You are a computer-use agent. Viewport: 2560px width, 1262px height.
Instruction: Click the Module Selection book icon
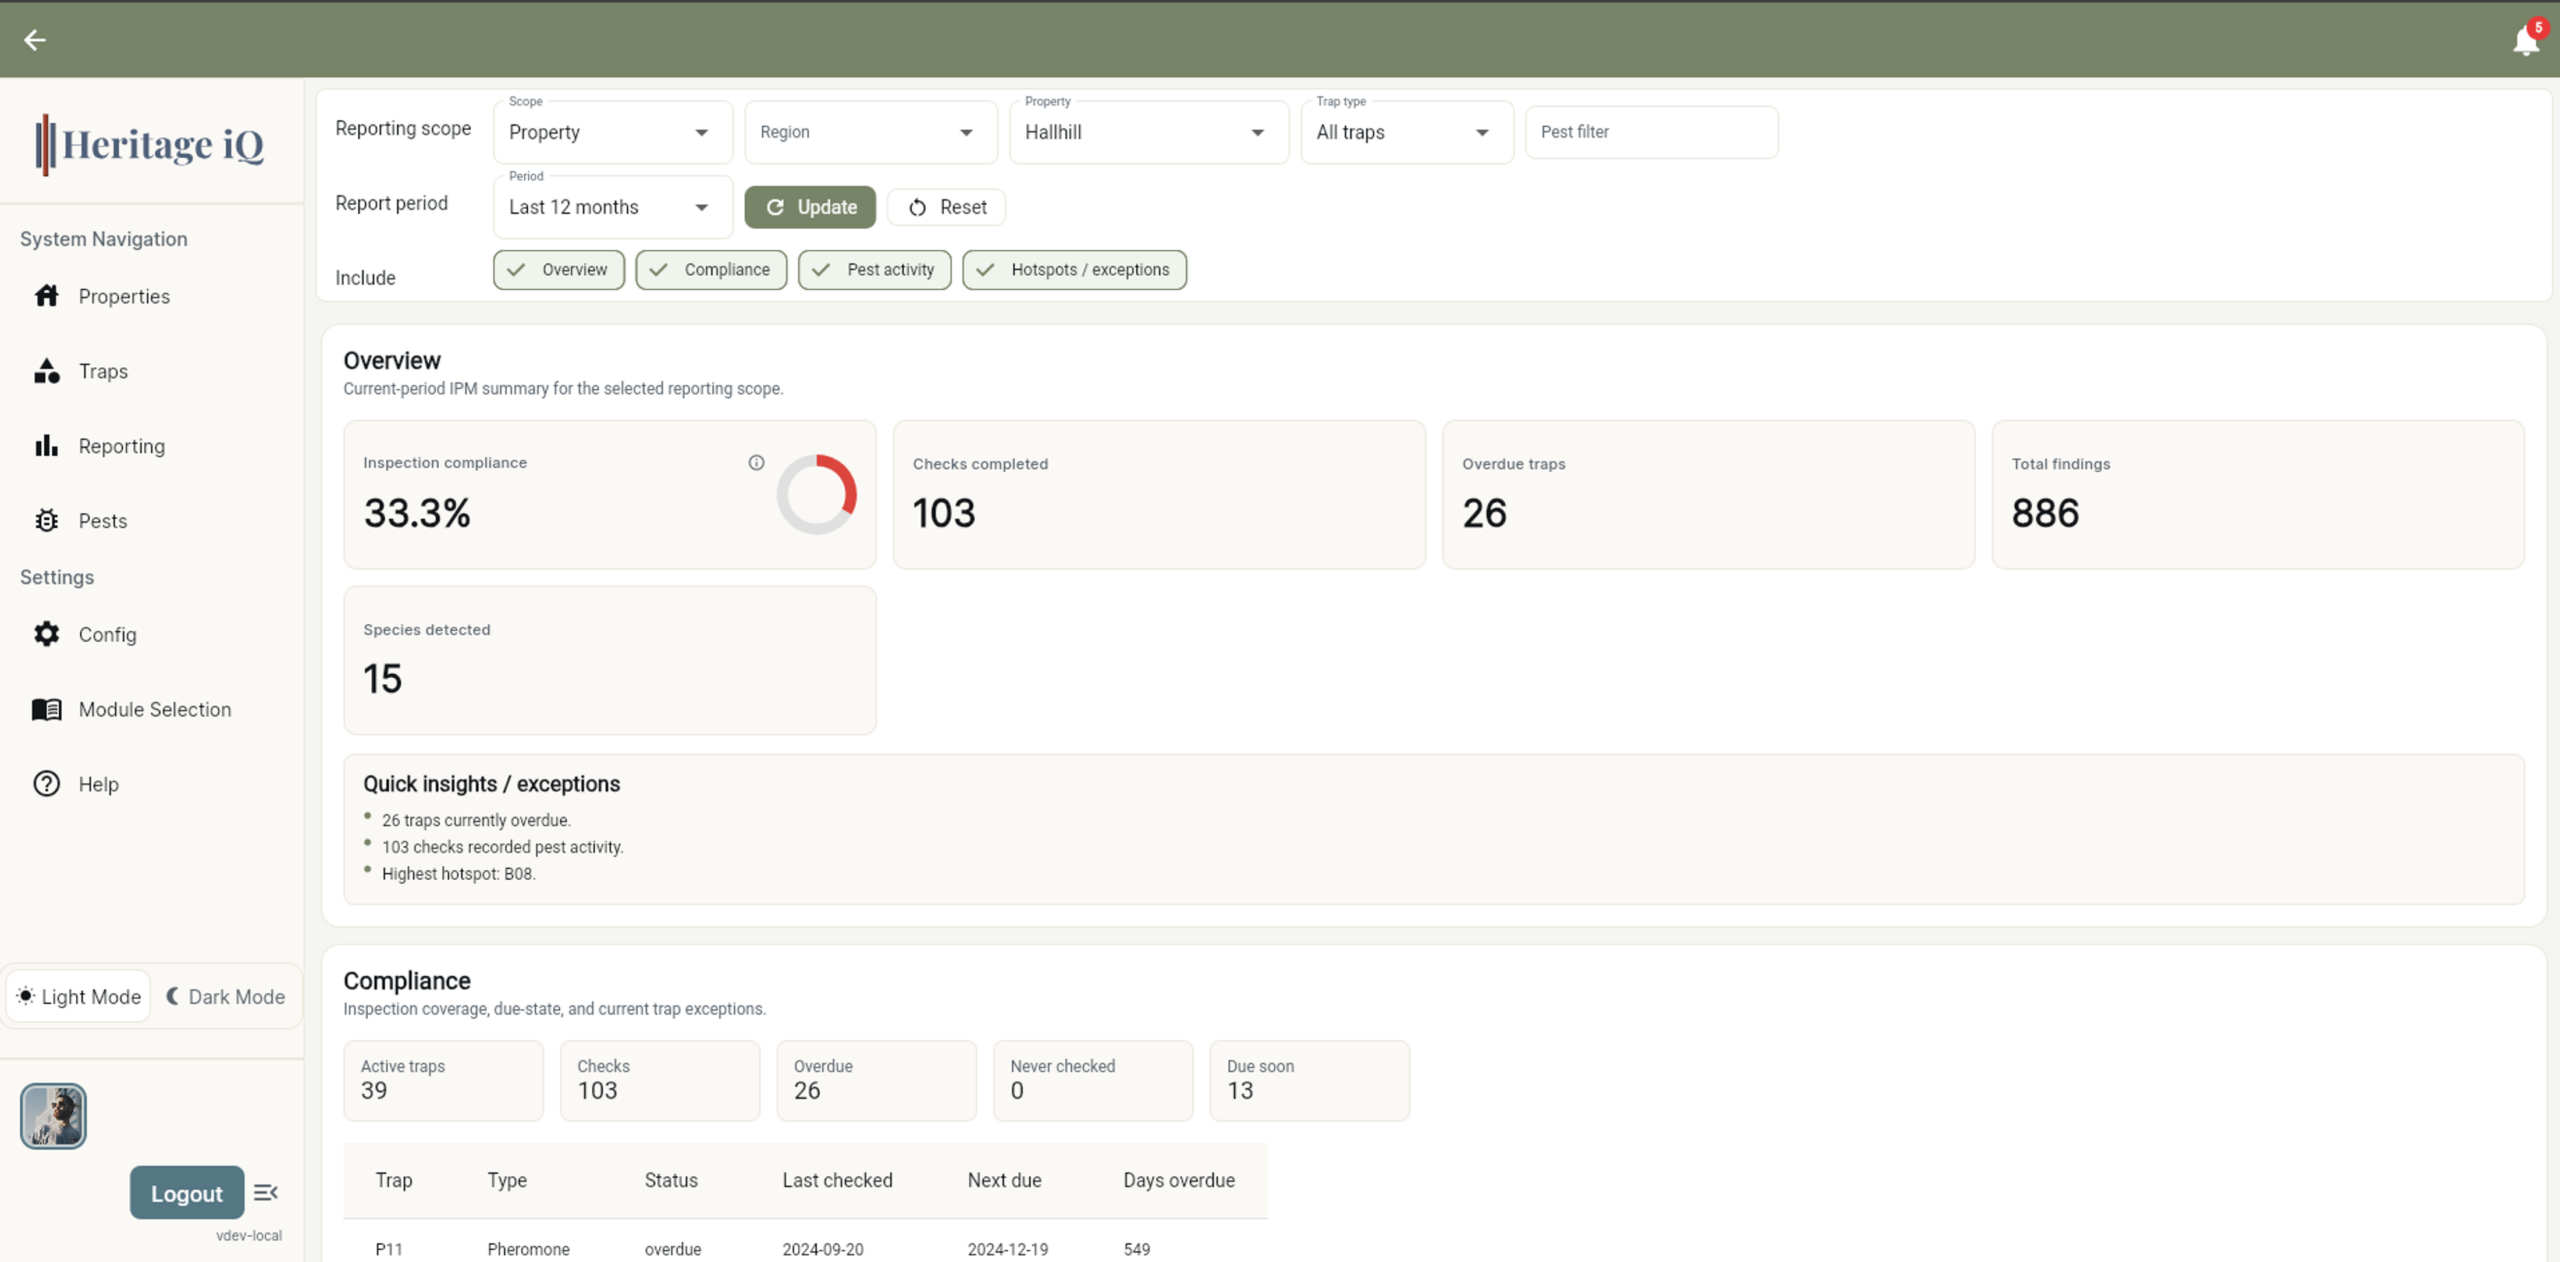point(46,709)
